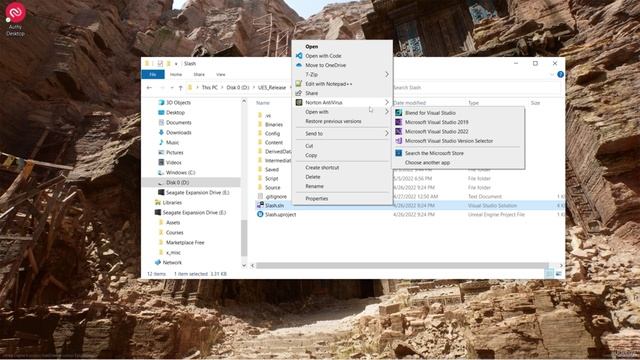Open the View ribbon tab
This screenshot has height=360, width=640.
pyautogui.click(x=221, y=74)
